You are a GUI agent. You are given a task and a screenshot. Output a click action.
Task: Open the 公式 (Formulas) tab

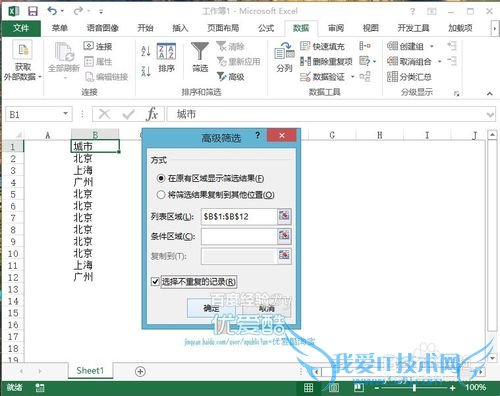(266, 28)
